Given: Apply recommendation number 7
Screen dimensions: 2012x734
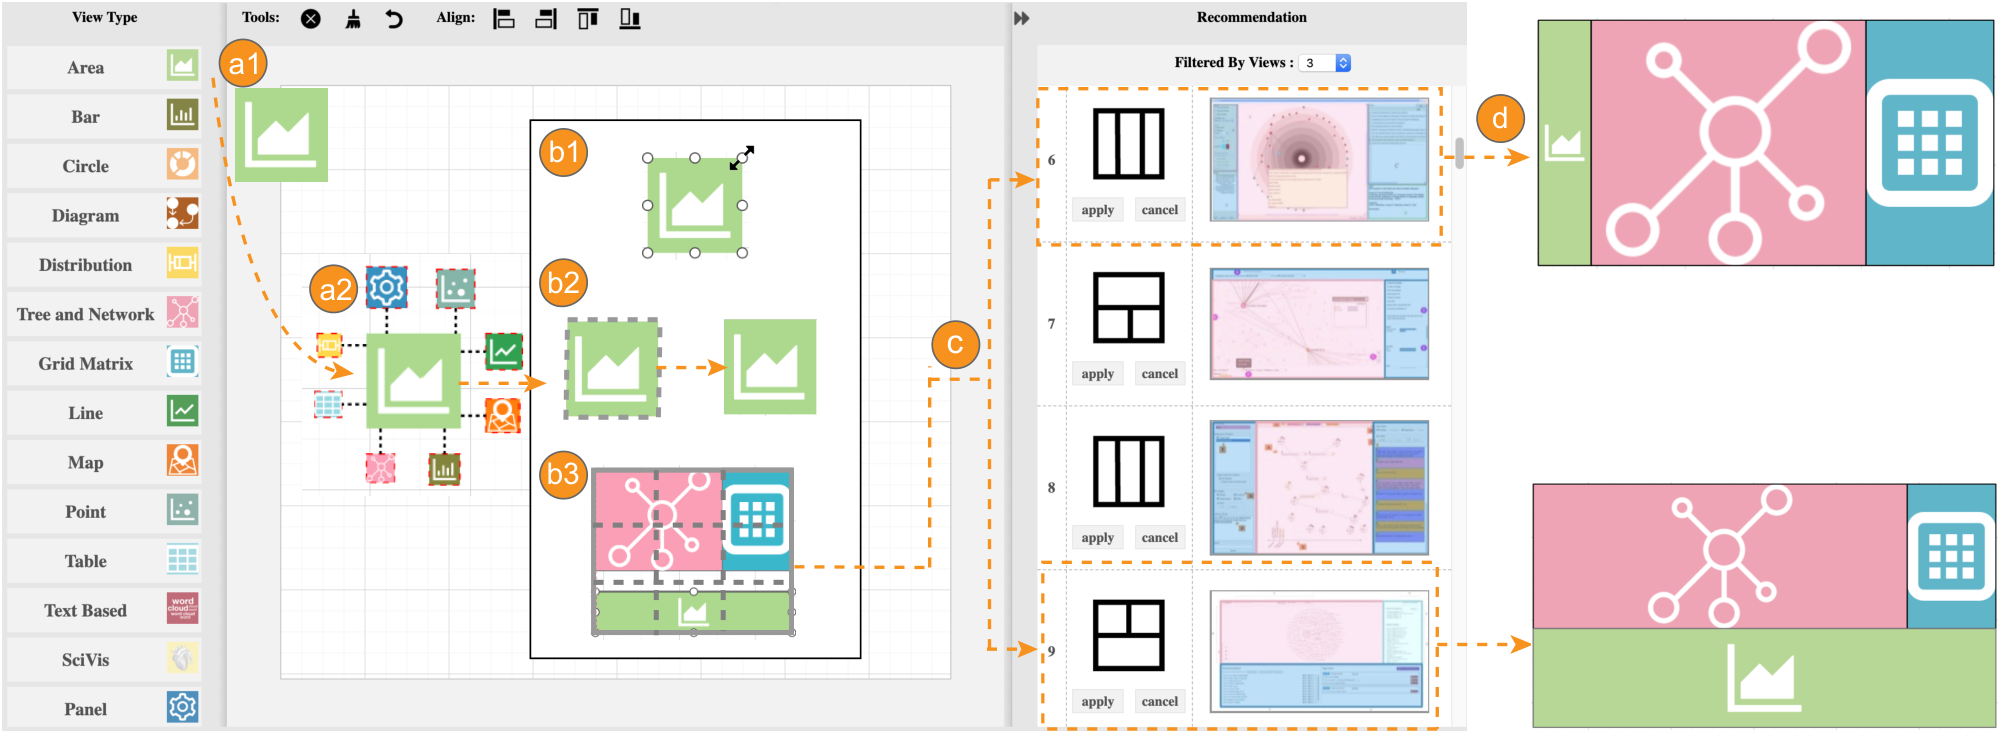Looking at the screenshot, I should pyautogui.click(x=1097, y=374).
